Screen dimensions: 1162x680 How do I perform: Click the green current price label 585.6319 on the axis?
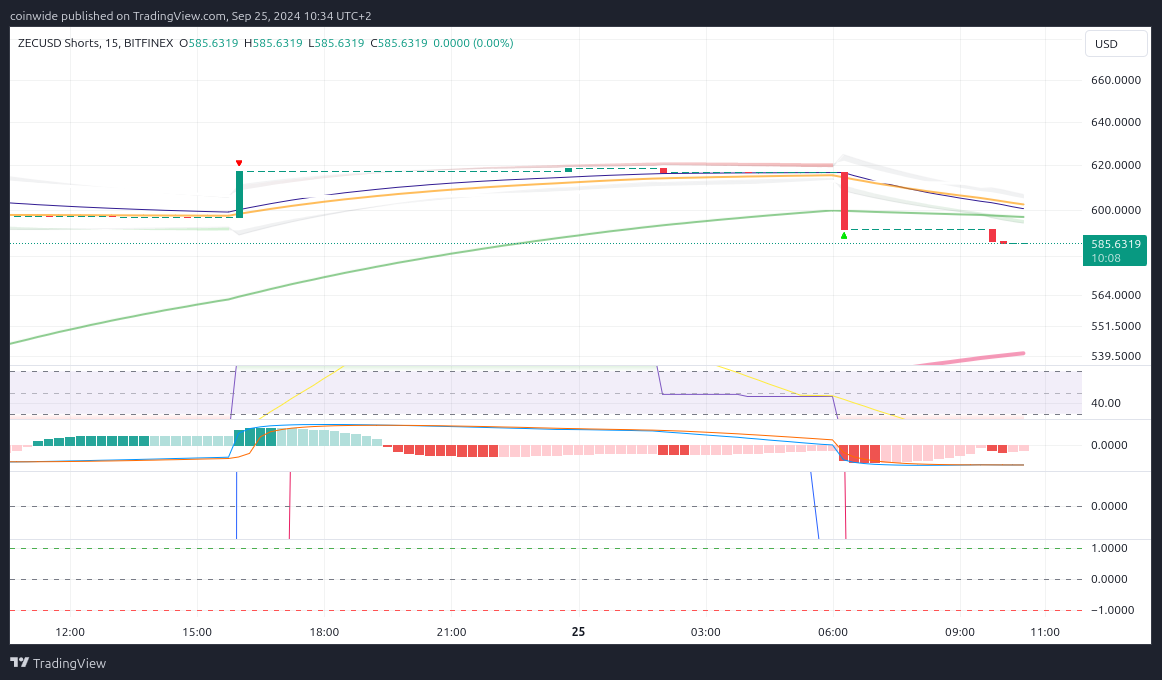point(1115,244)
